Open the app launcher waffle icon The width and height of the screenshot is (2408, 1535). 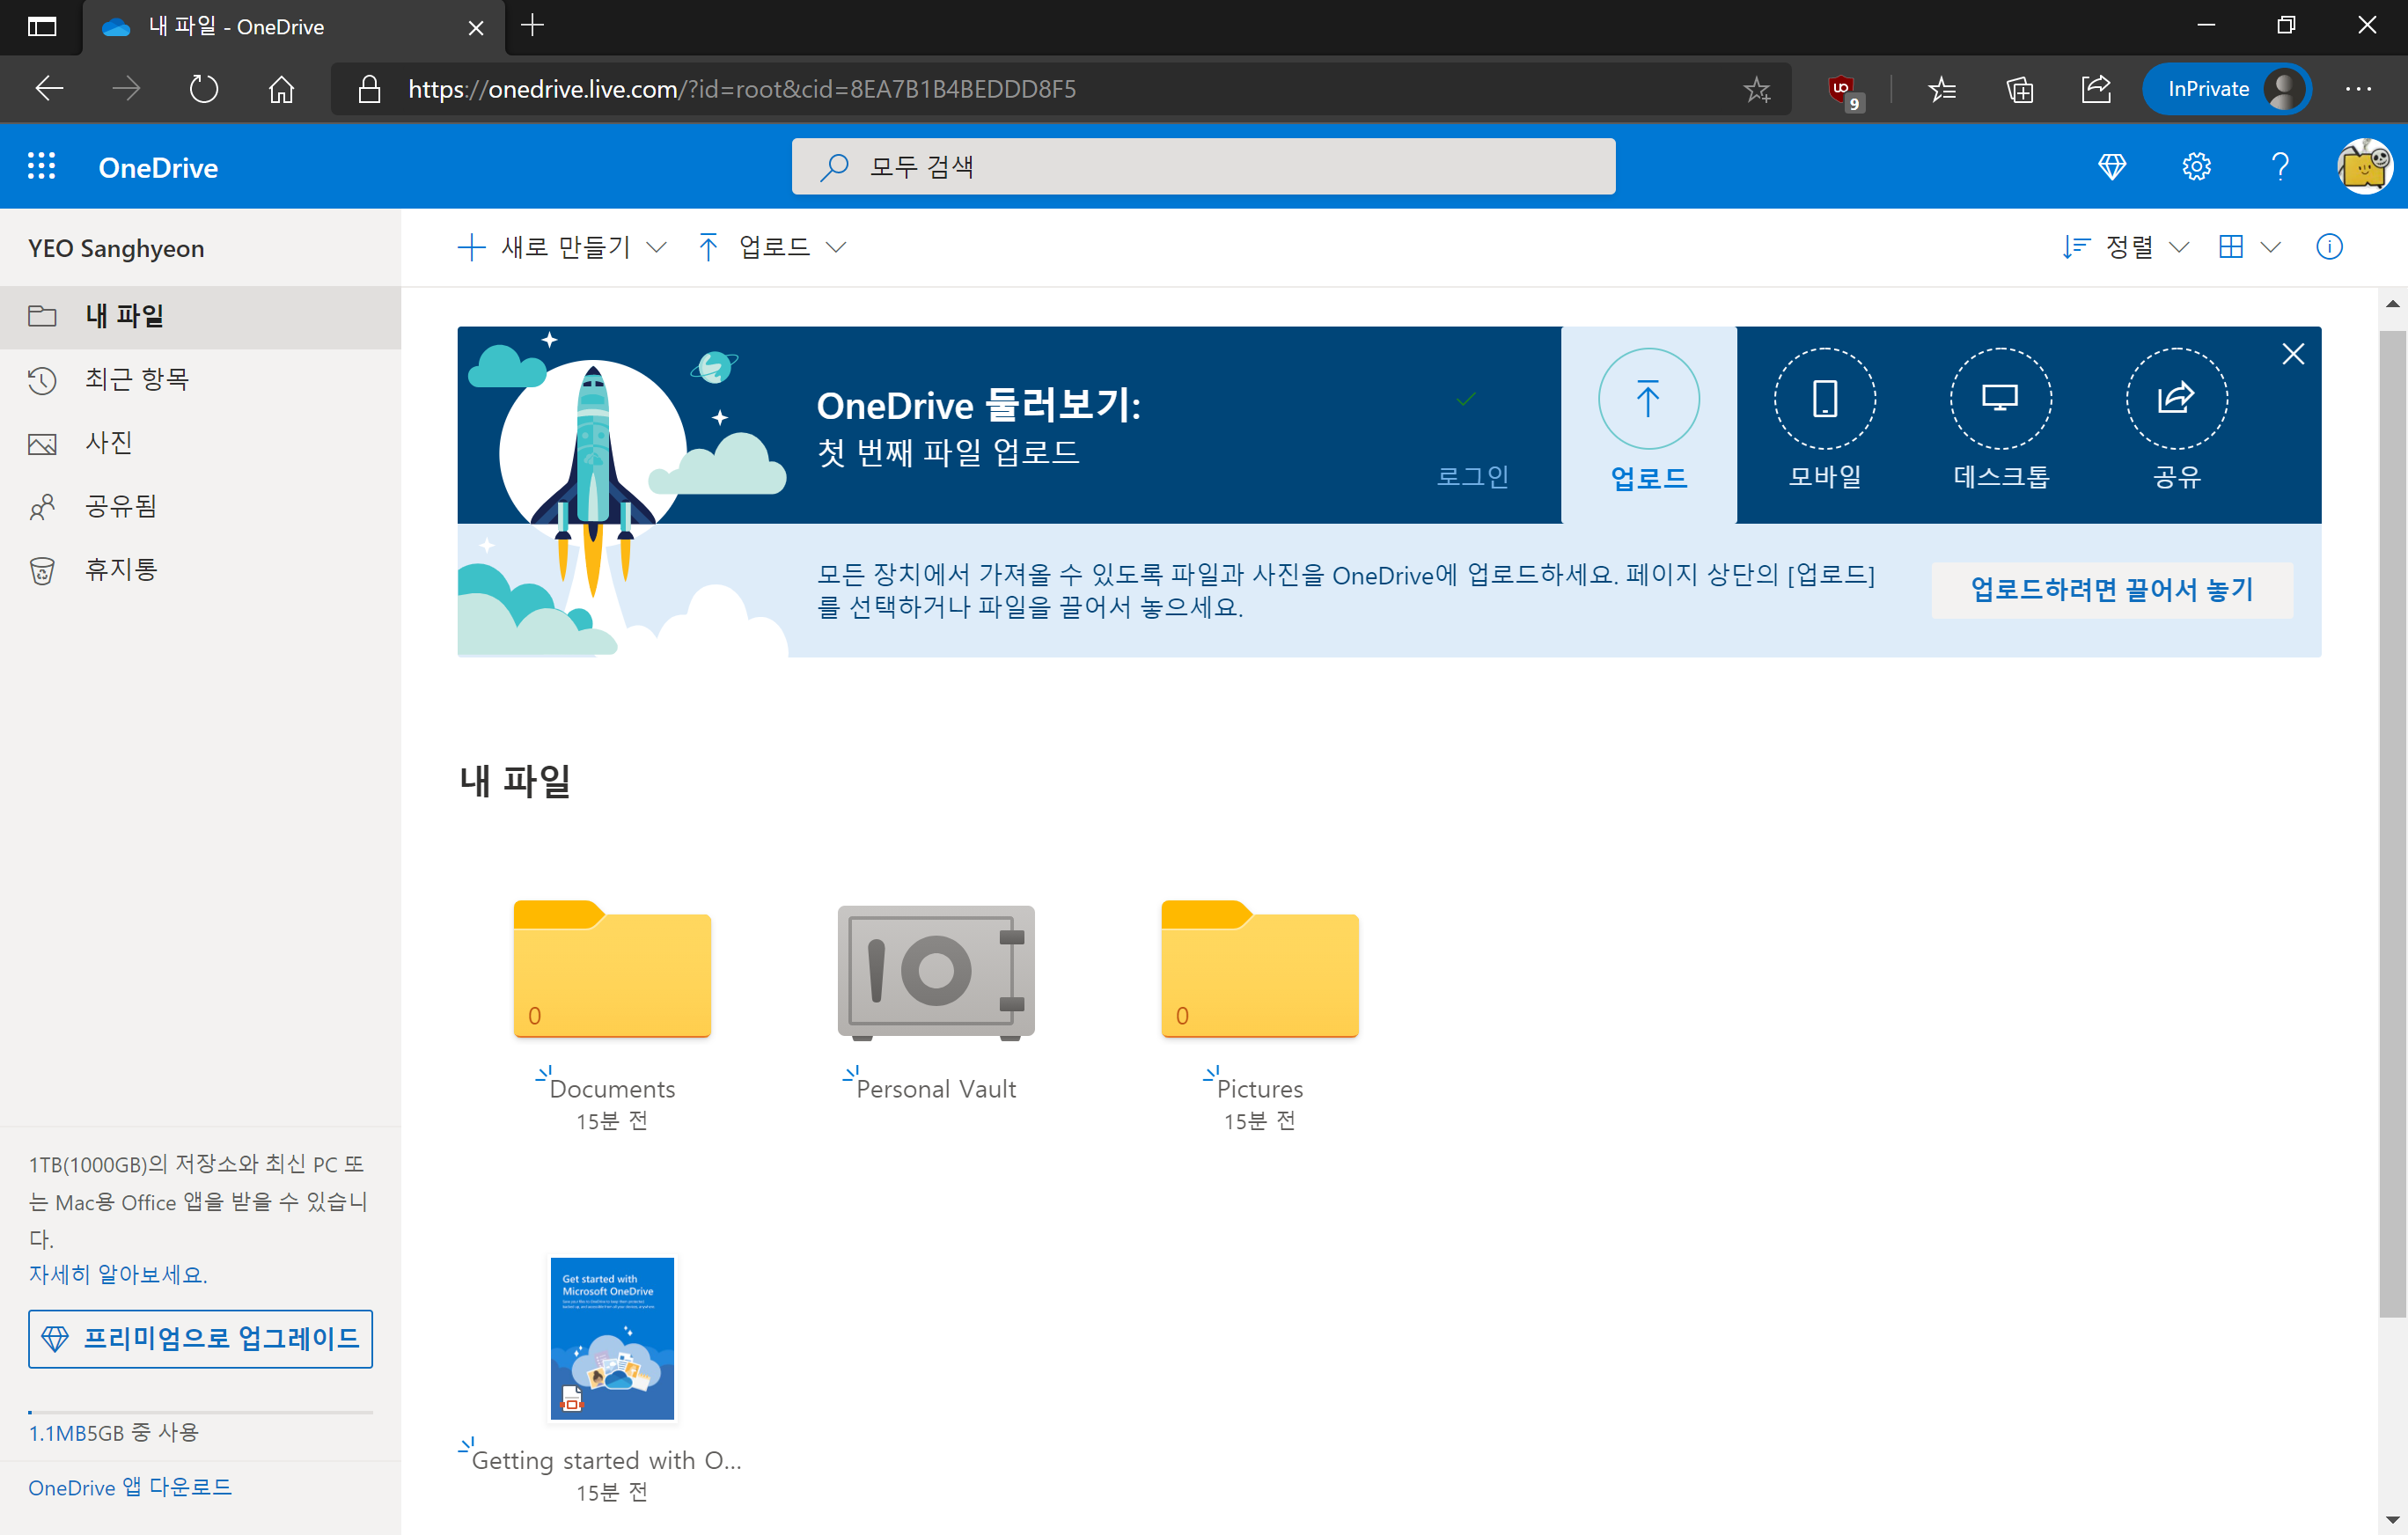coord(41,166)
